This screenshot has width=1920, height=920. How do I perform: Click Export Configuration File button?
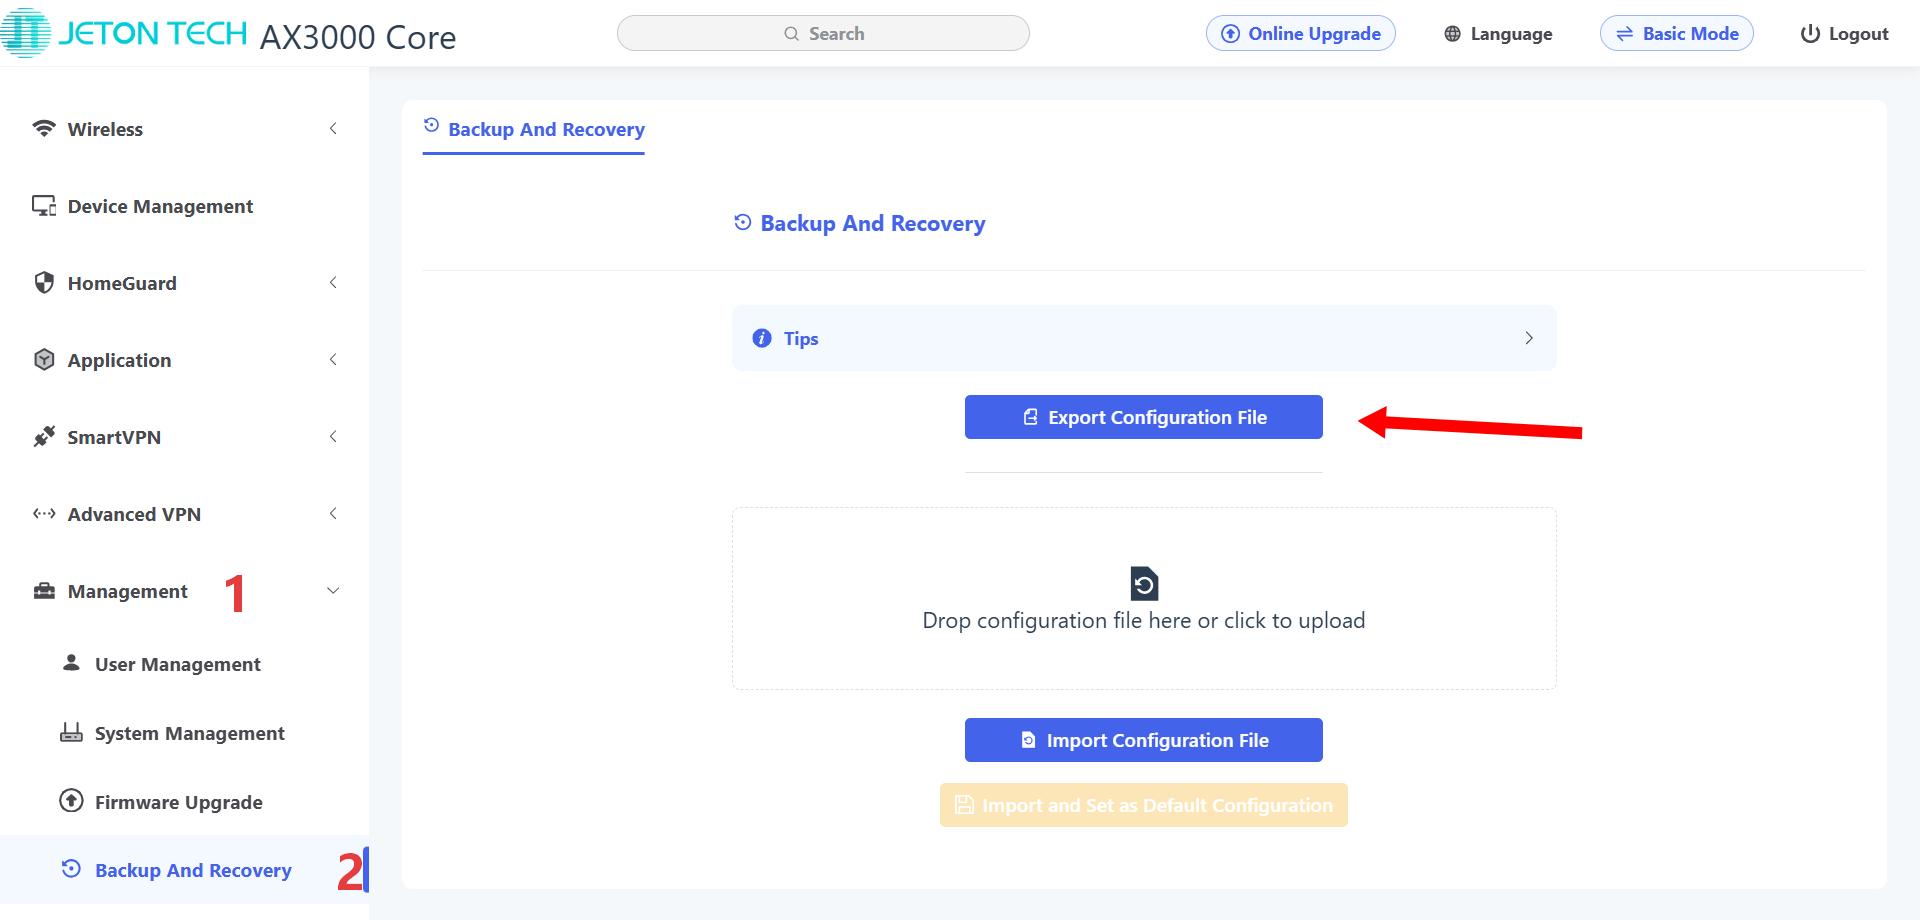tap(1144, 417)
